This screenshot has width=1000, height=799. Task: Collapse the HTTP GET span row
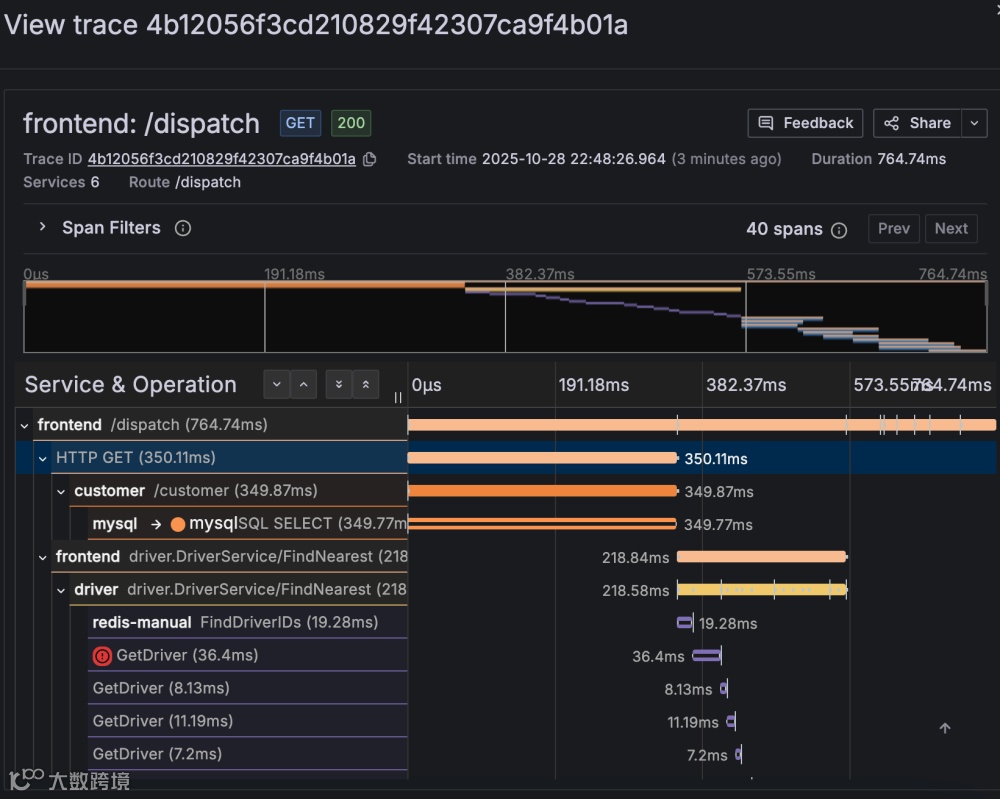[43, 458]
